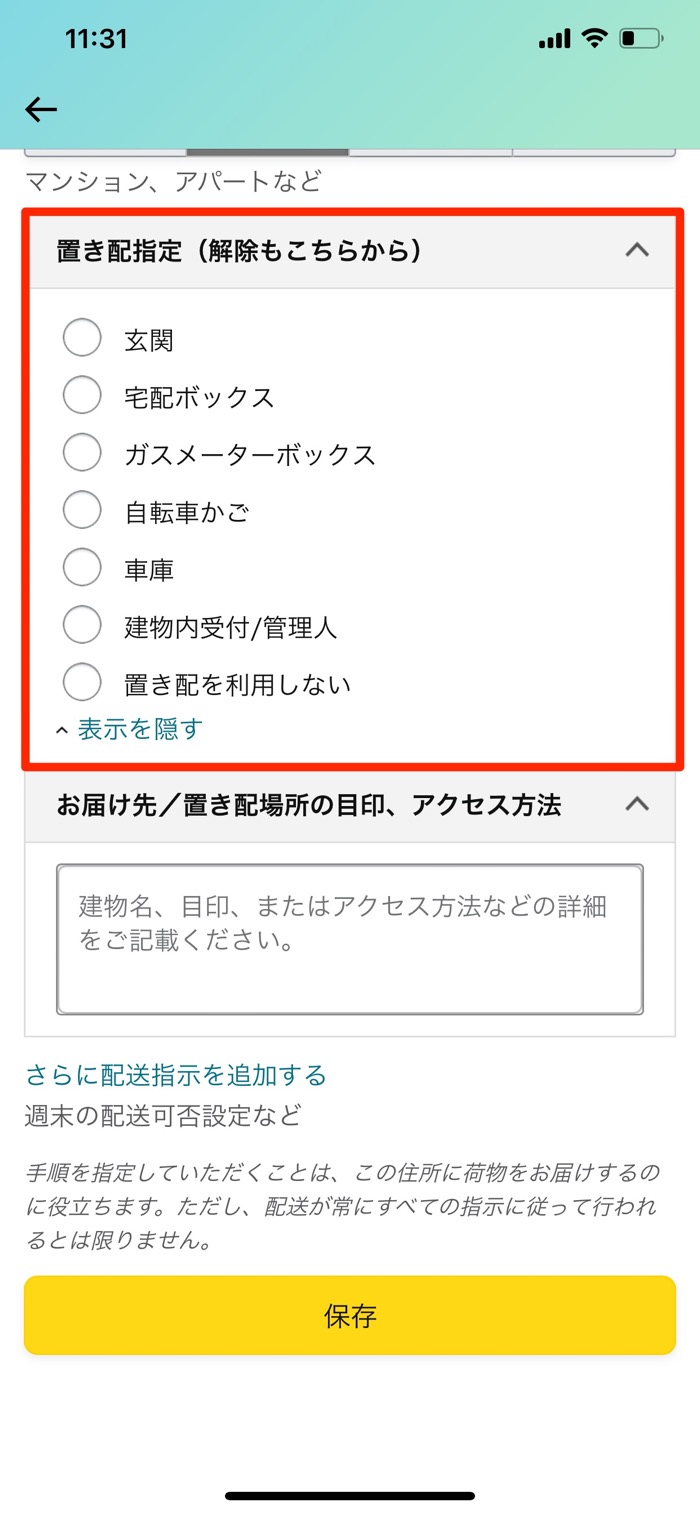The width and height of the screenshot is (700, 1514).
Task: Select 建物内受付/管理人 option
Action: [x=82, y=624]
